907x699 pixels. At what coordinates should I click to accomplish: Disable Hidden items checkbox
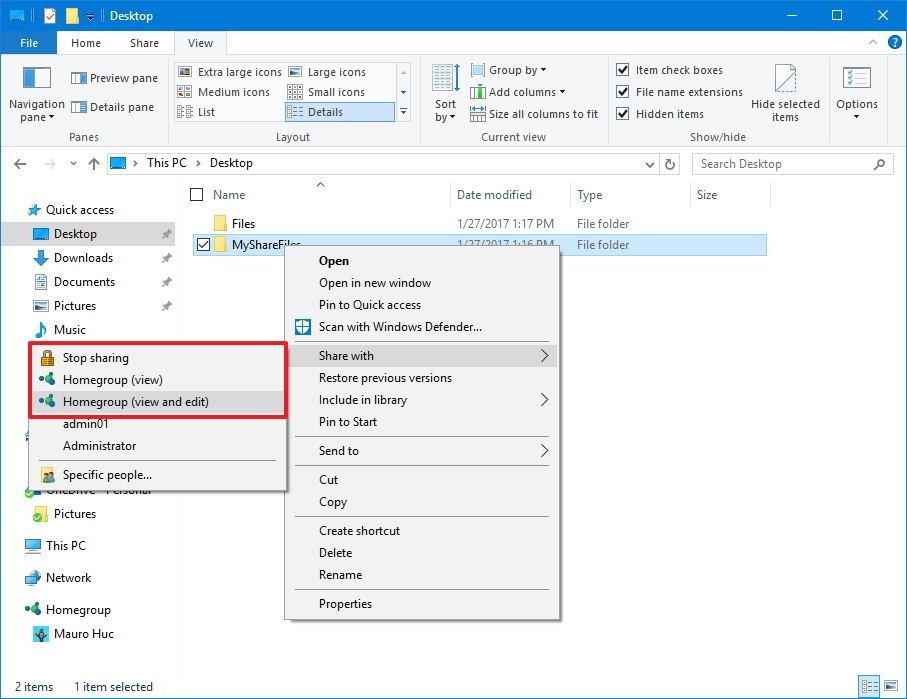(x=623, y=114)
